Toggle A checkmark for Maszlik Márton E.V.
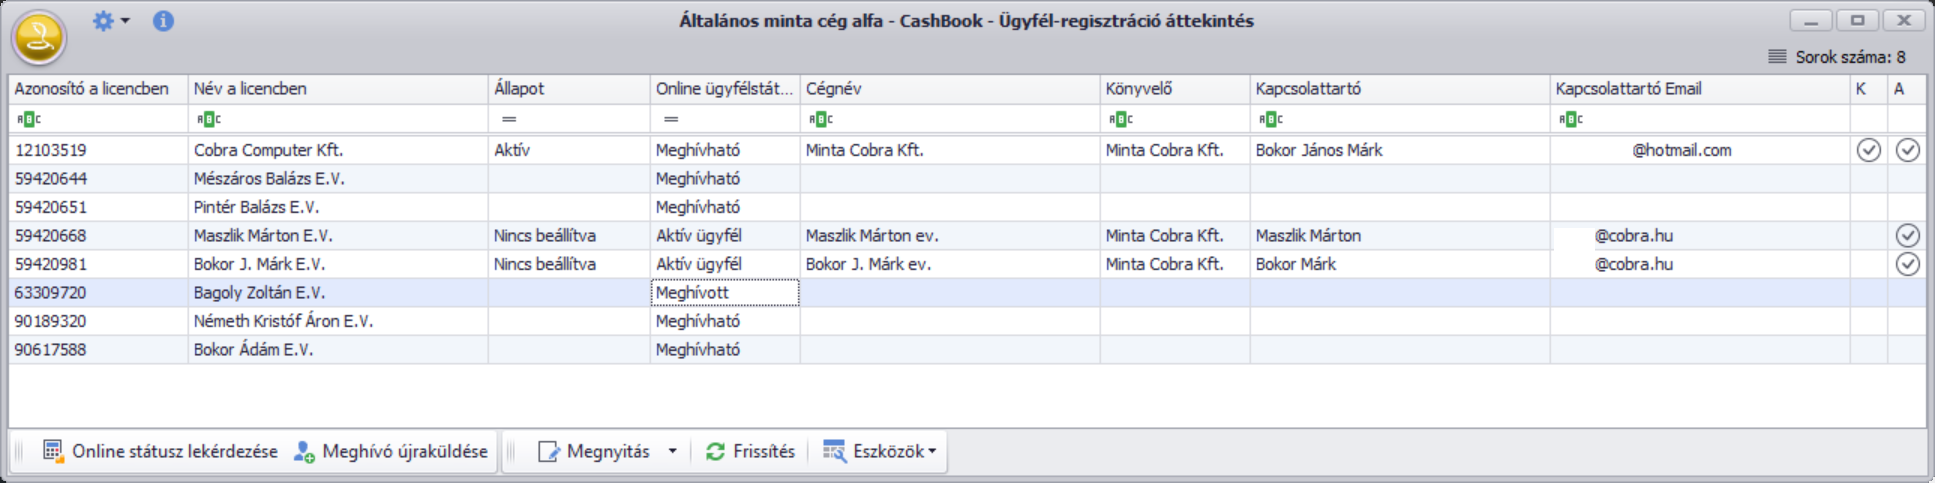 [1908, 236]
